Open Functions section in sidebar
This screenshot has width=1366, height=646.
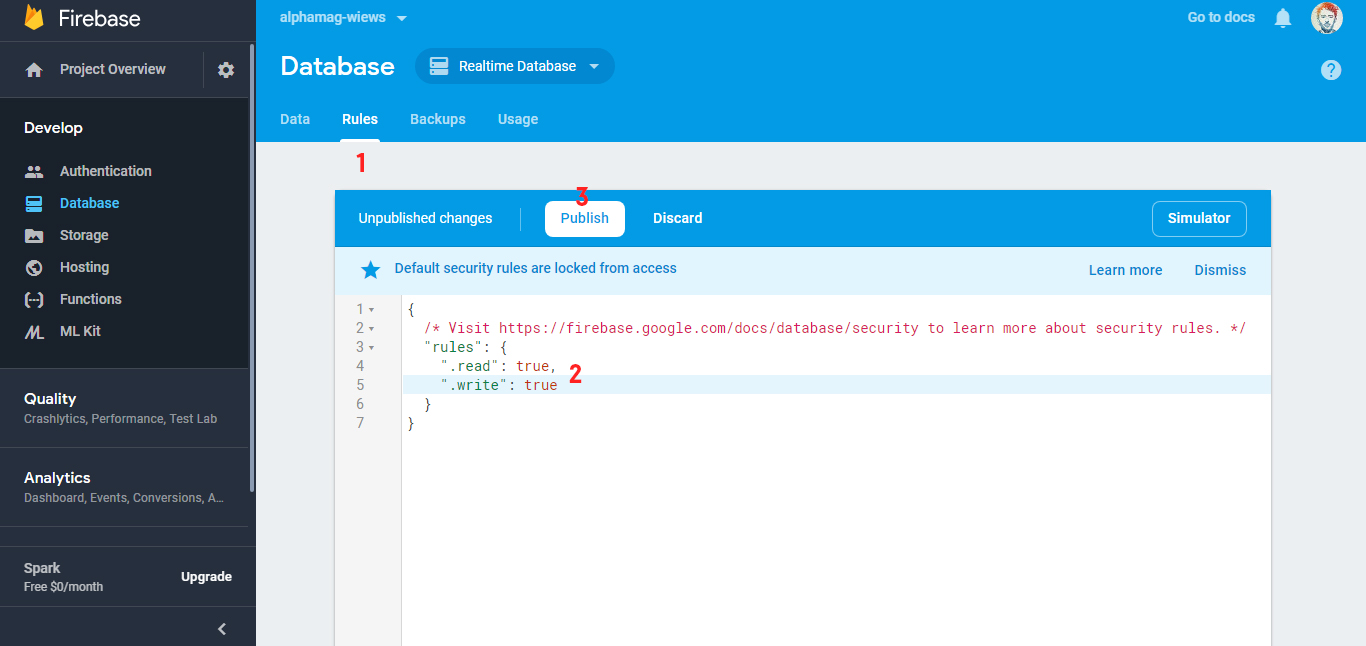tap(91, 299)
